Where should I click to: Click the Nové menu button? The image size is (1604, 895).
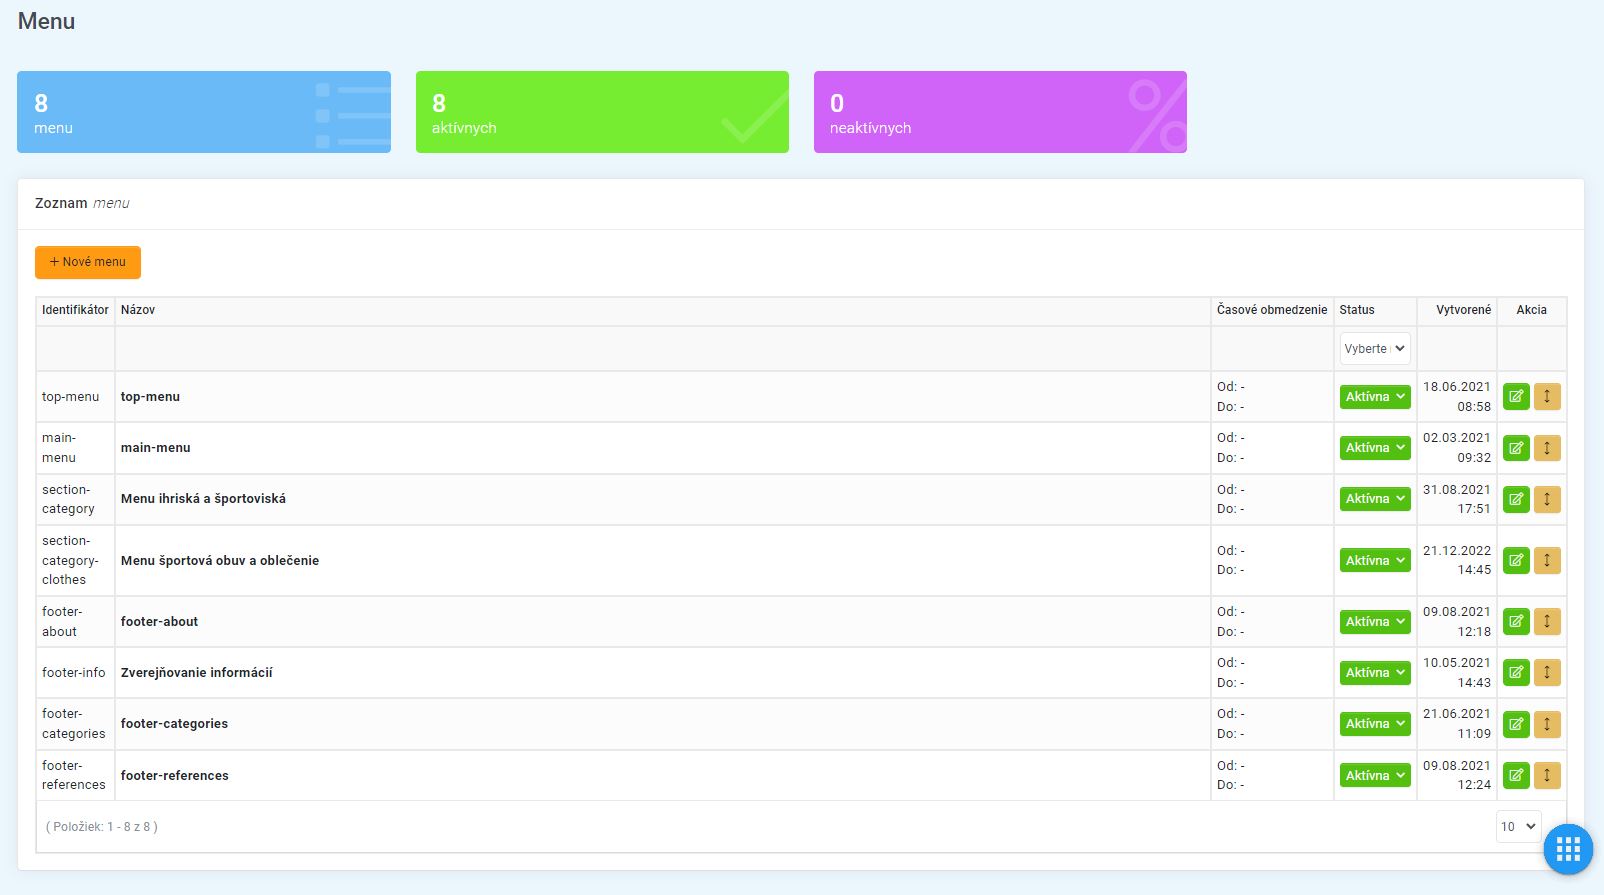point(88,262)
